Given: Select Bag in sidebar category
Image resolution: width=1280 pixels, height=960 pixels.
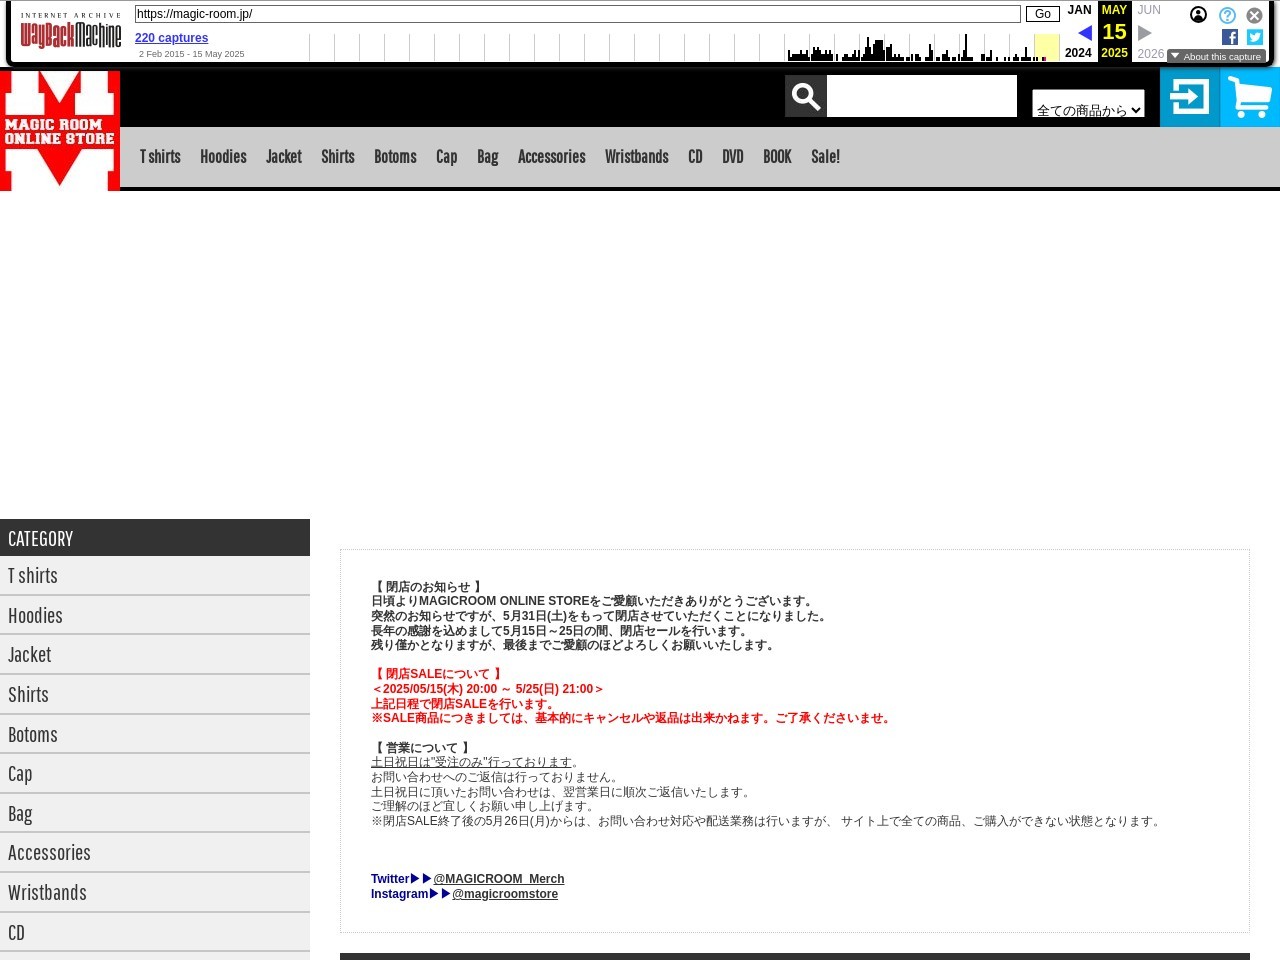Looking at the screenshot, I should (x=155, y=814).
